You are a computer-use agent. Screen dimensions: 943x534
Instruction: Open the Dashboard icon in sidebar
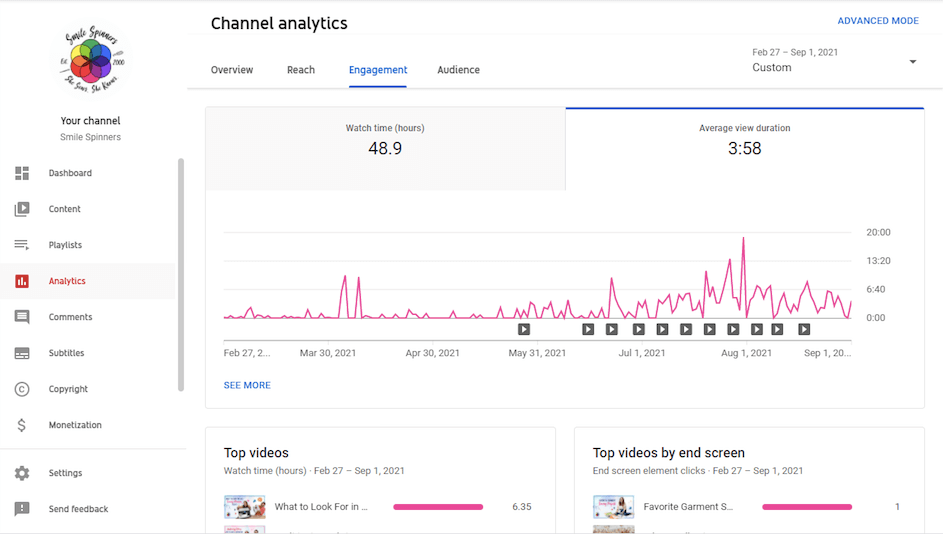(22, 173)
